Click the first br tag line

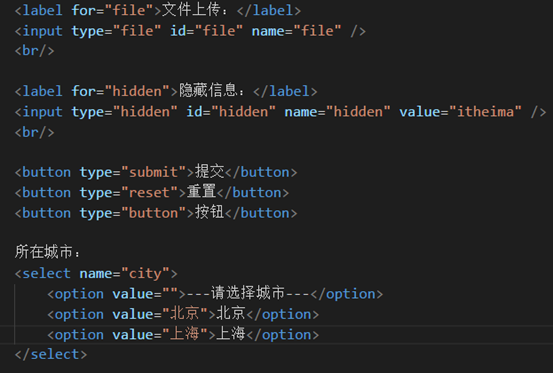(35, 51)
